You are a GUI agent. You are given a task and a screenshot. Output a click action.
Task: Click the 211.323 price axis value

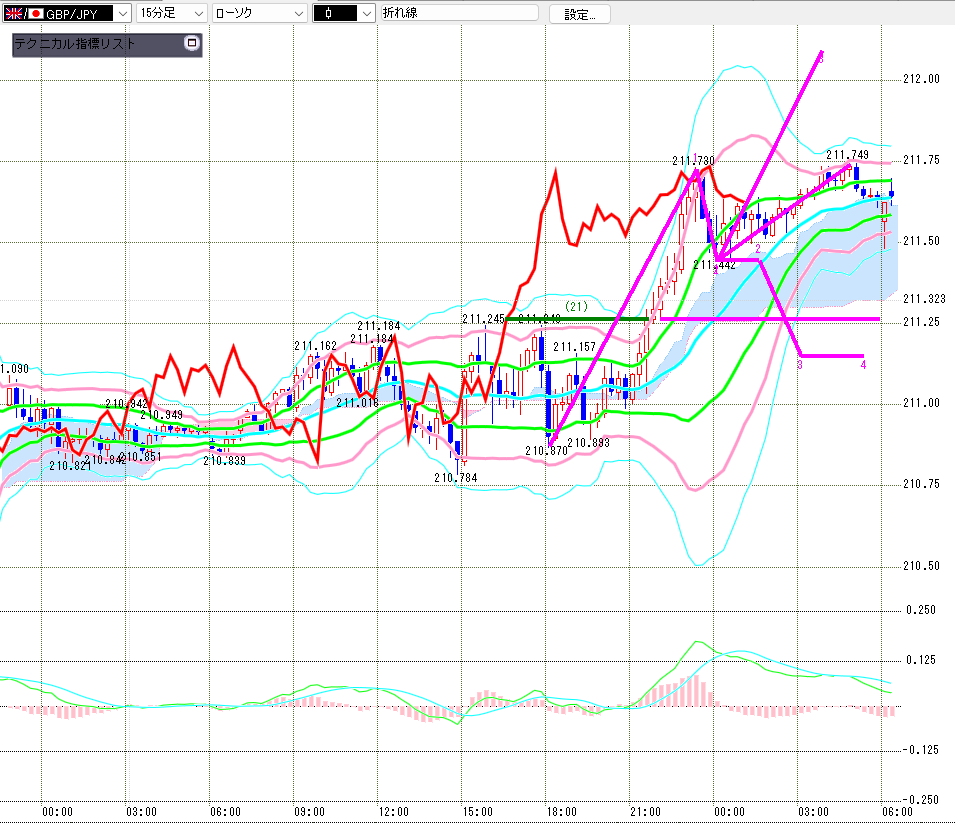click(924, 298)
